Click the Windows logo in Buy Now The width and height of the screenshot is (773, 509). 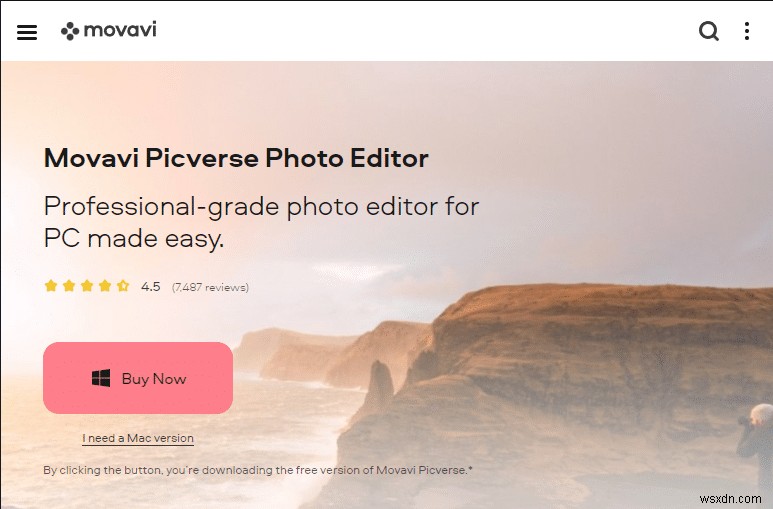(x=101, y=378)
